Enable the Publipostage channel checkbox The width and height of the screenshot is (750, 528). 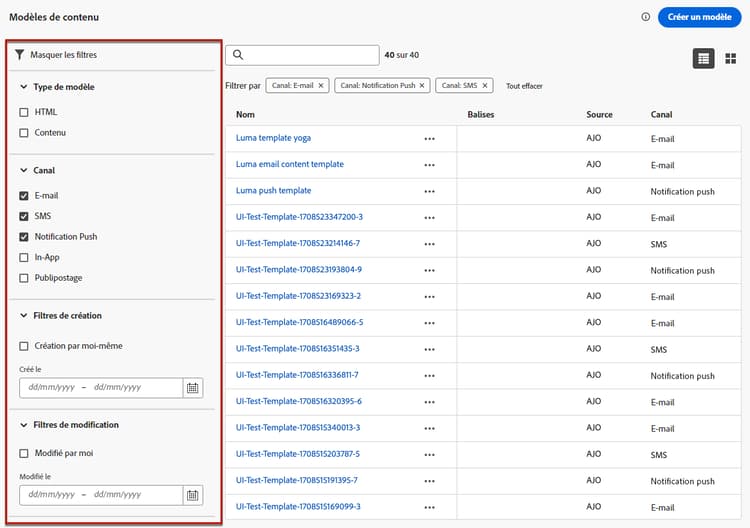pos(24,278)
